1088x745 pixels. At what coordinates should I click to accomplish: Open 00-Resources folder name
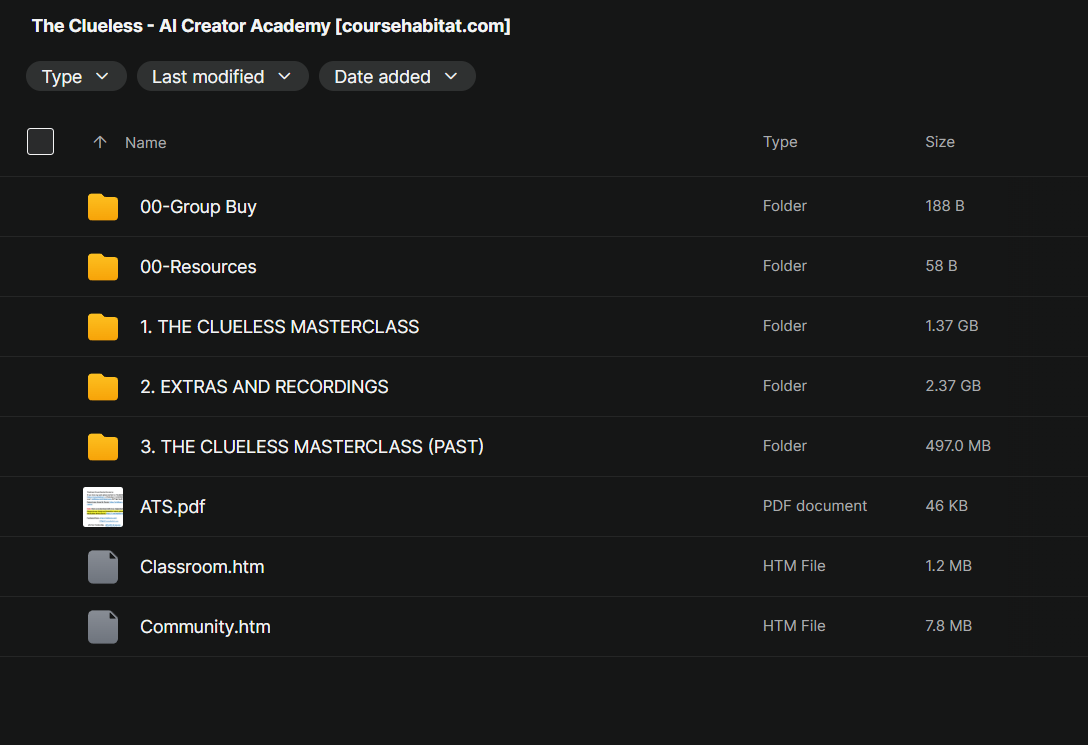198,267
